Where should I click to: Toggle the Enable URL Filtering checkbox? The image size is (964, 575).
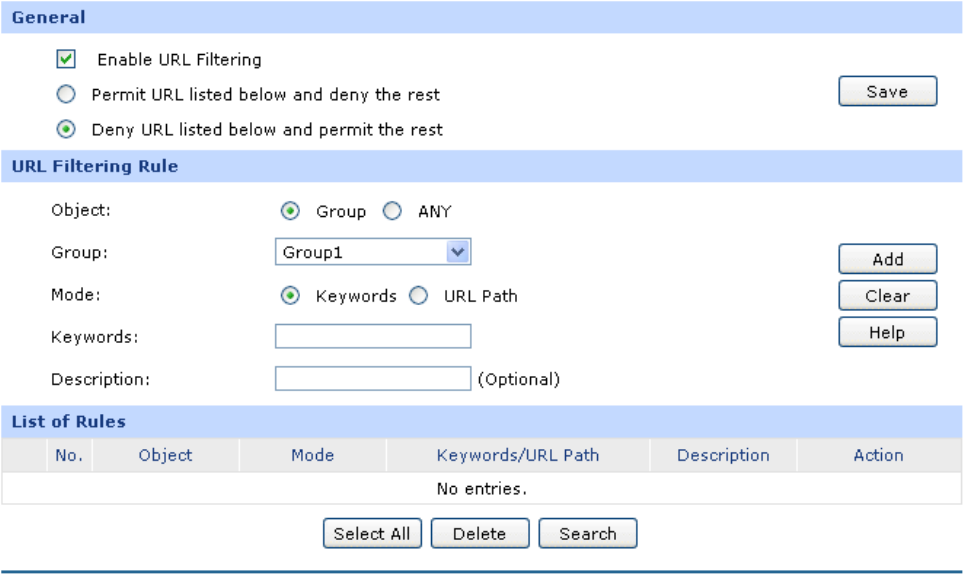tap(67, 60)
